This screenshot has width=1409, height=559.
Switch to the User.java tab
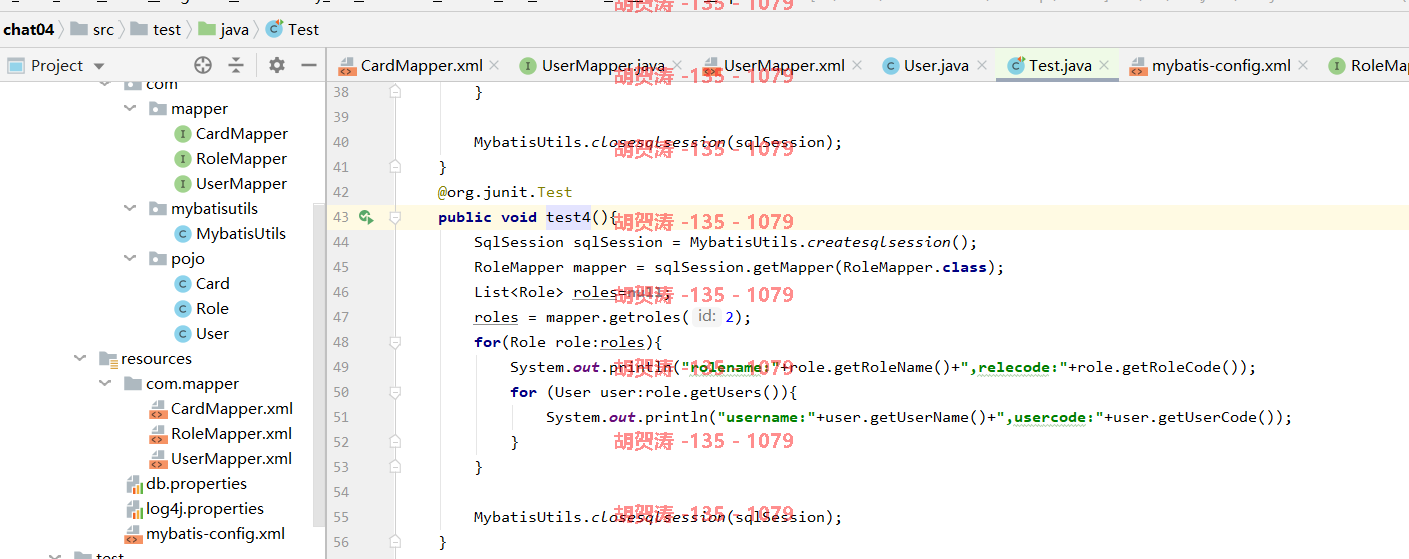(x=936, y=66)
